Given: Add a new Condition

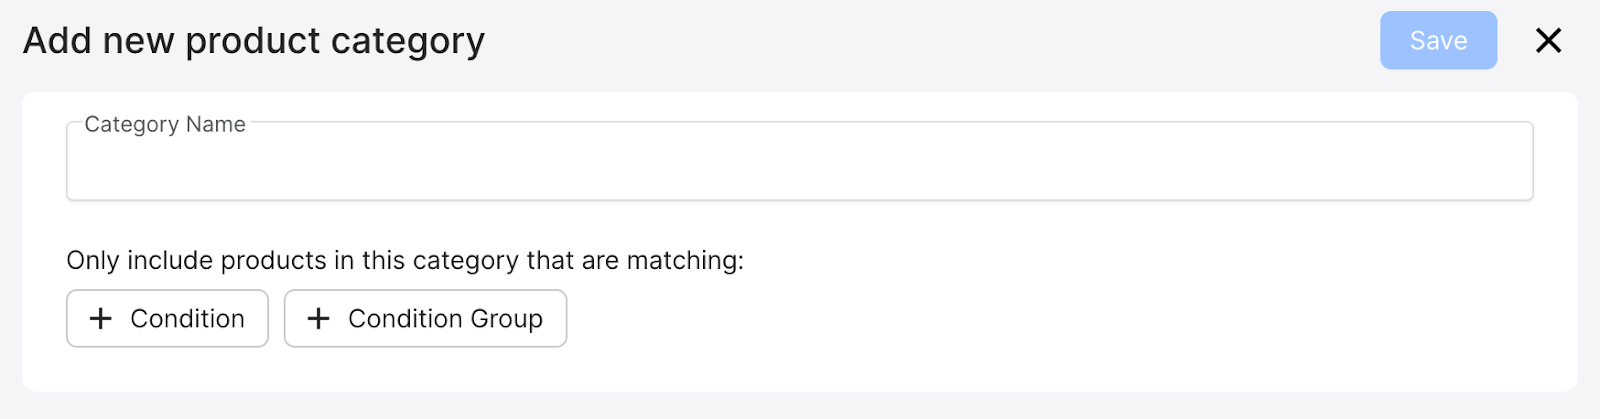Looking at the screenshot, I should coord(167,319).
